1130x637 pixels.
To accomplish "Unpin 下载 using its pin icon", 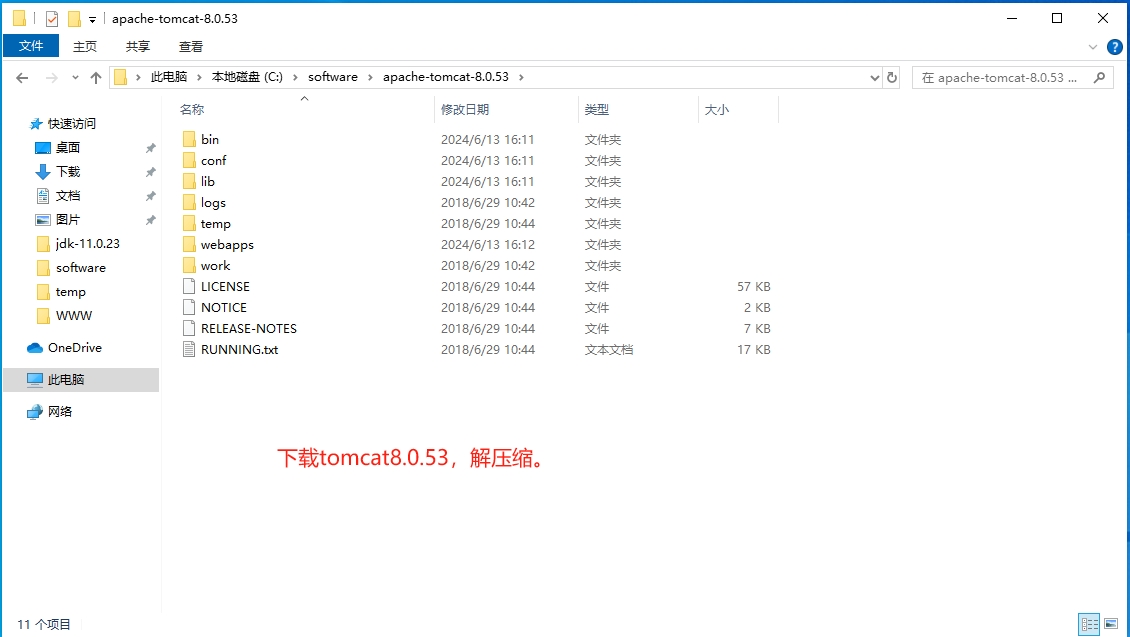I will tap(151, 172).
